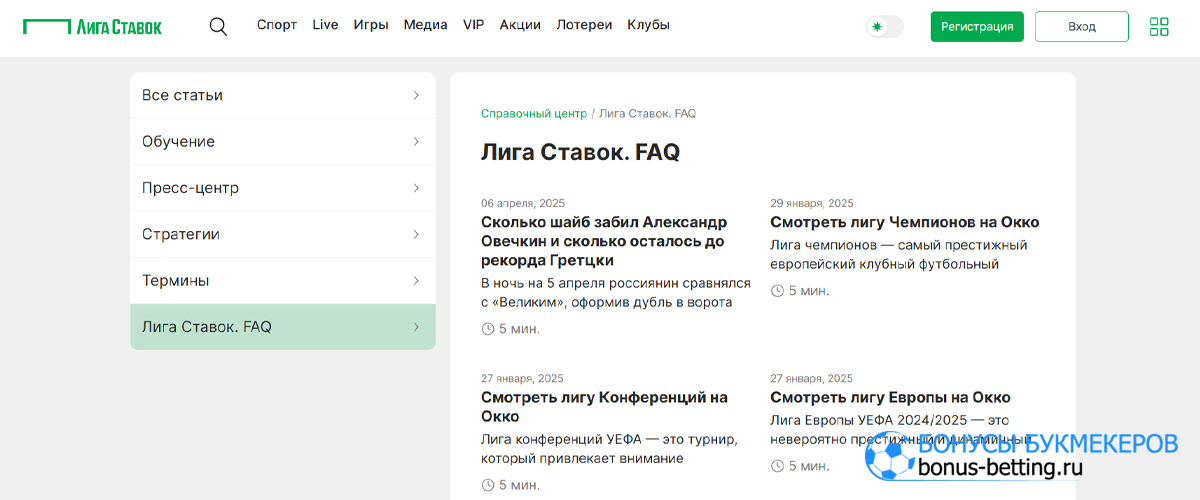Image resolution: width=1200 pixels, height=500 pixels.
Task: Open Смотреть лигу Конференций на Окко article
Action: pyautogui.click(x=604, y=406)
